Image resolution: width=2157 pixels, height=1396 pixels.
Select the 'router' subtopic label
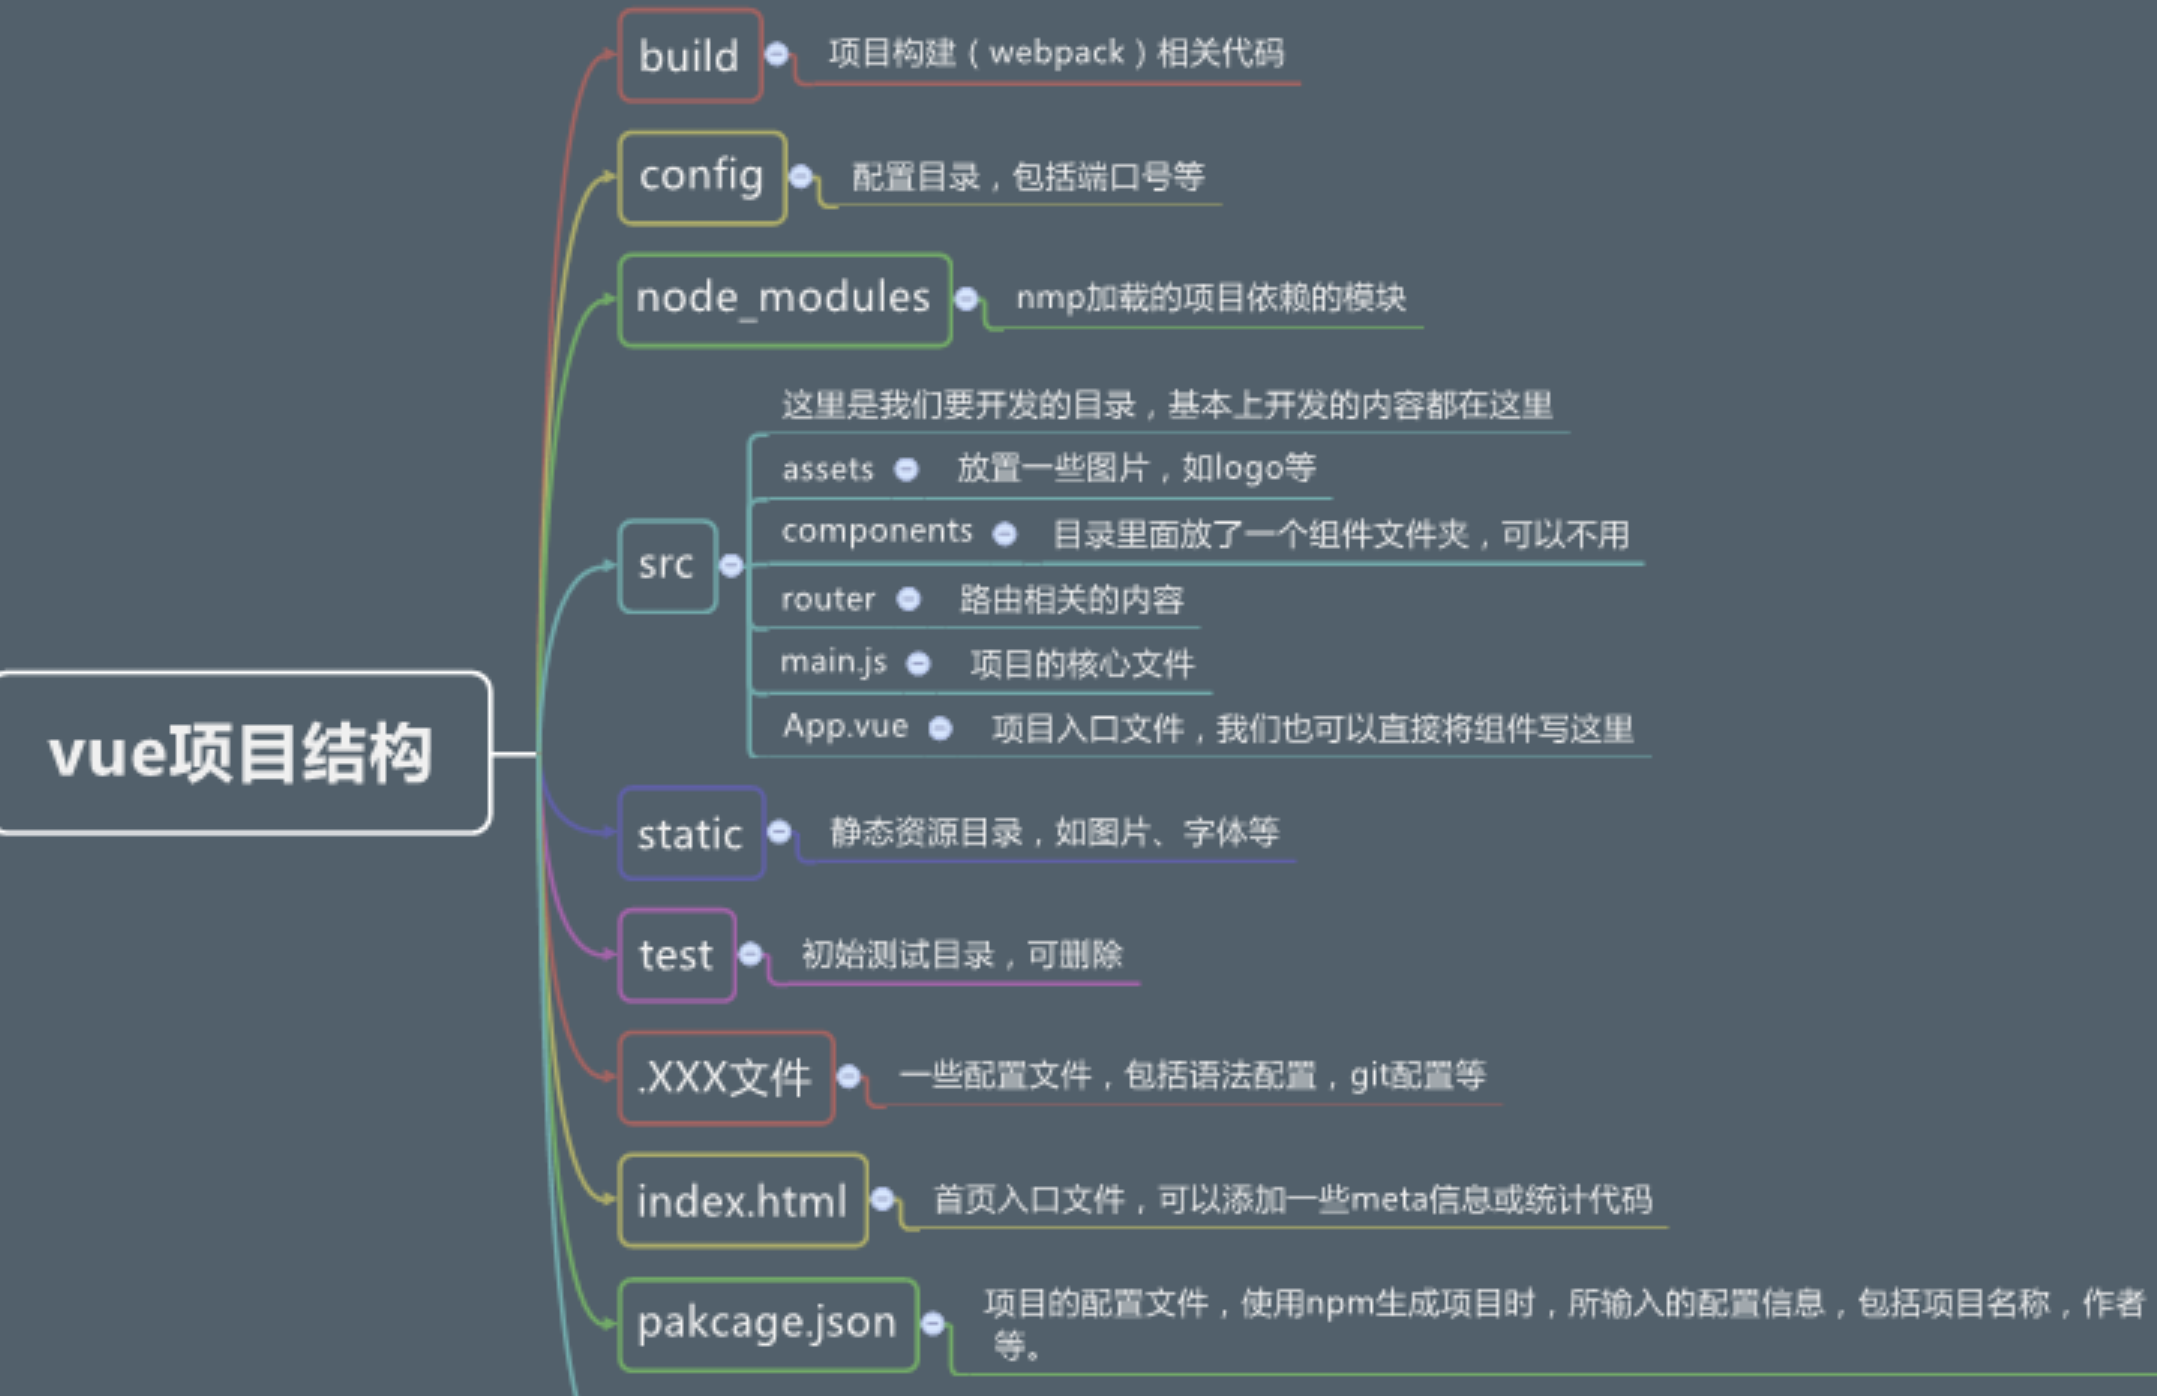pos(828,599)
